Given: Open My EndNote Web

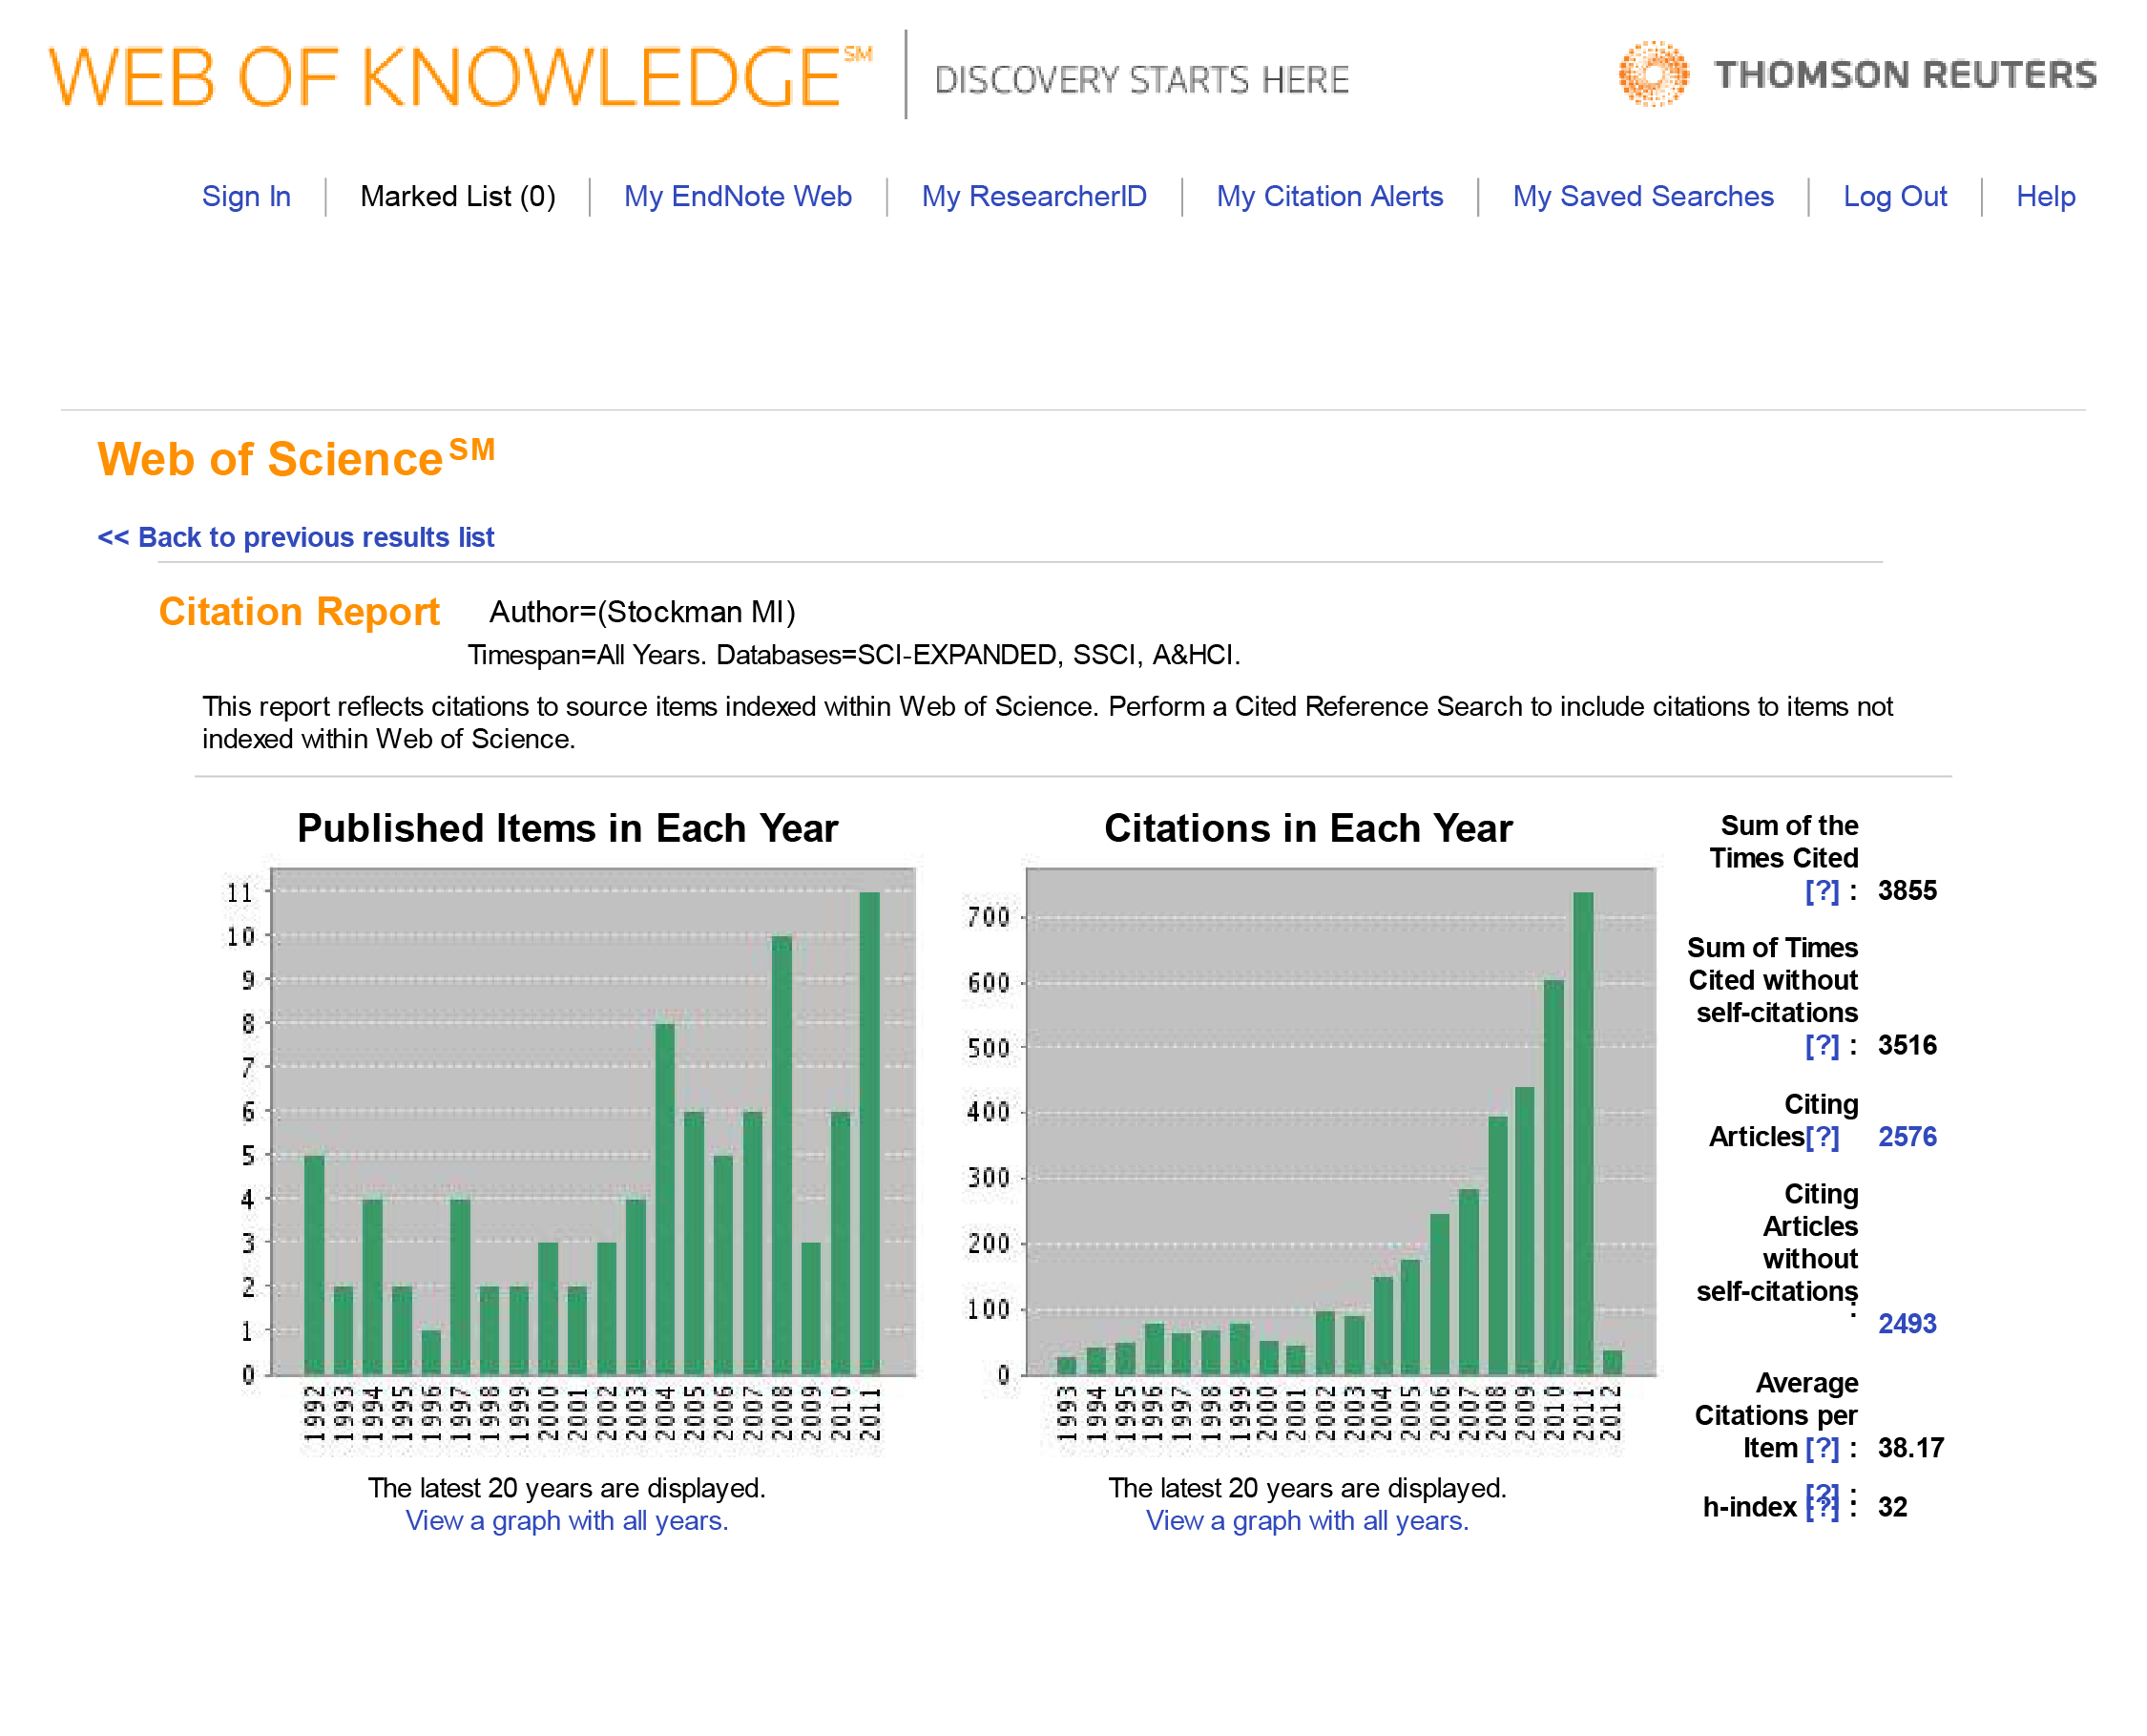Looking at the screenshot, I should click(x=737, y=196).
